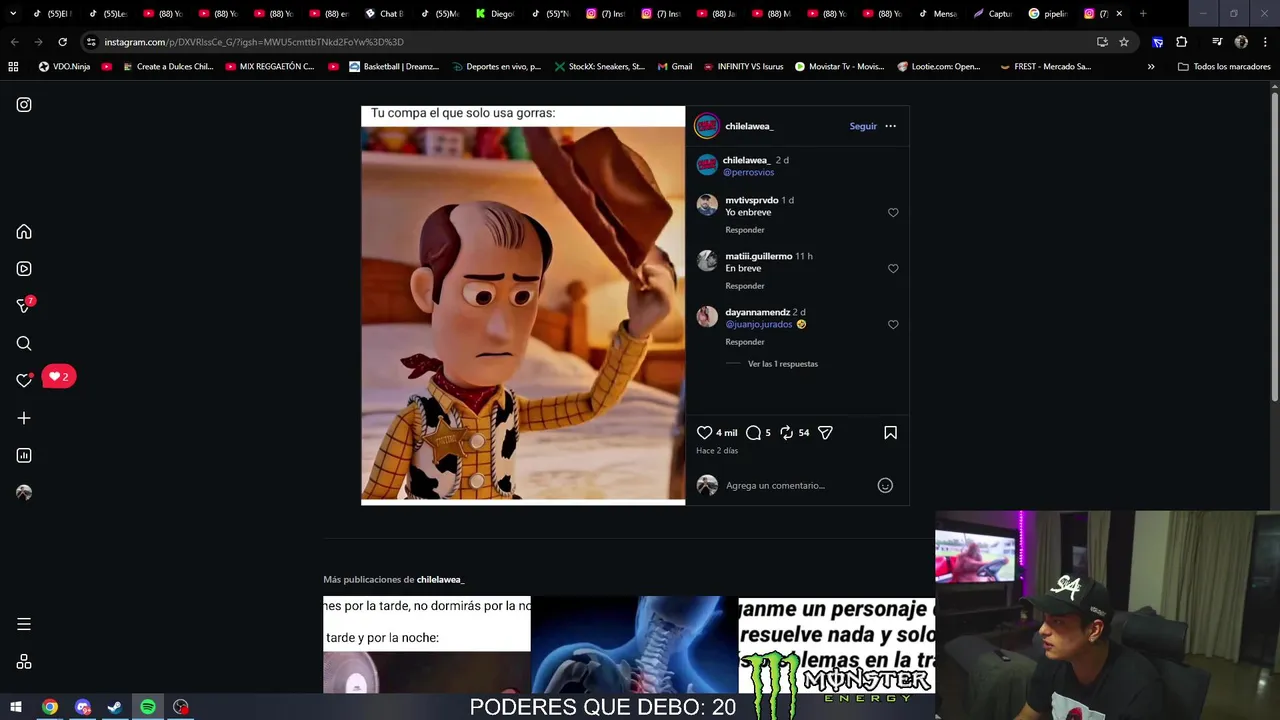Open dashboard chart icon in sidebar
Image resolution: width=1280 pixels, height=720 pixels.
24,455
